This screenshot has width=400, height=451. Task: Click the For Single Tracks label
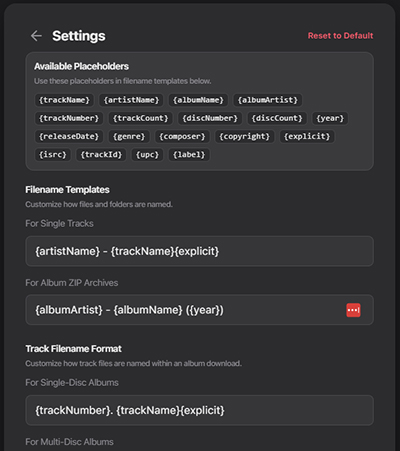pos(59,223)
